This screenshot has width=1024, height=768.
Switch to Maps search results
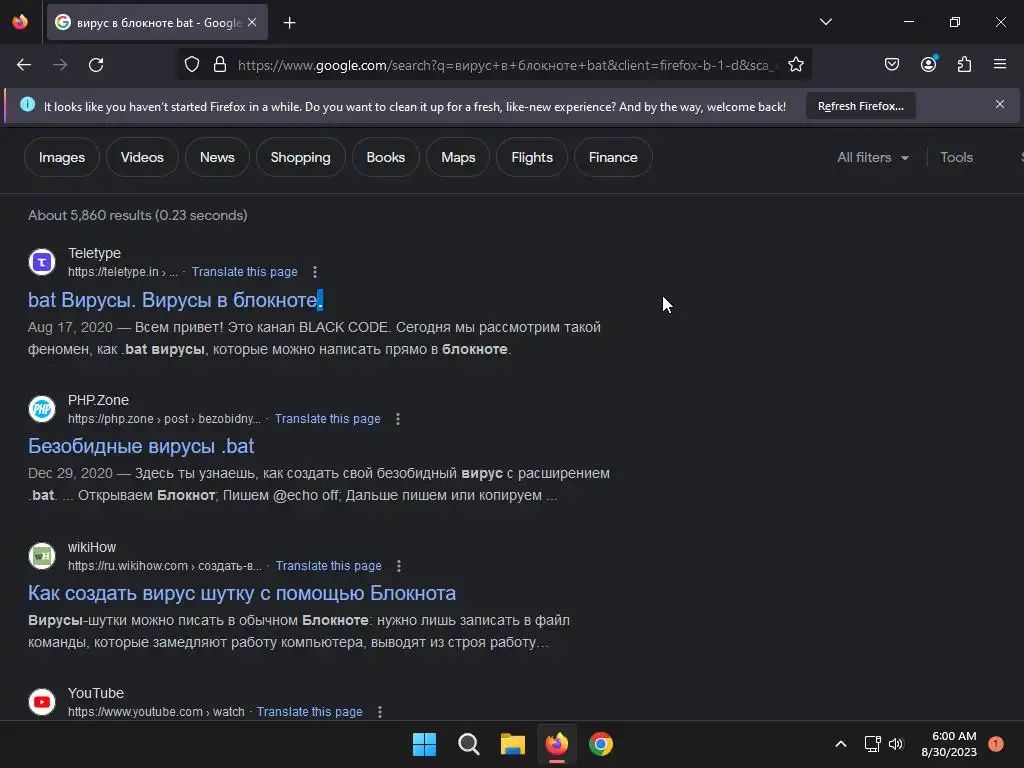(x=458, y=157)
